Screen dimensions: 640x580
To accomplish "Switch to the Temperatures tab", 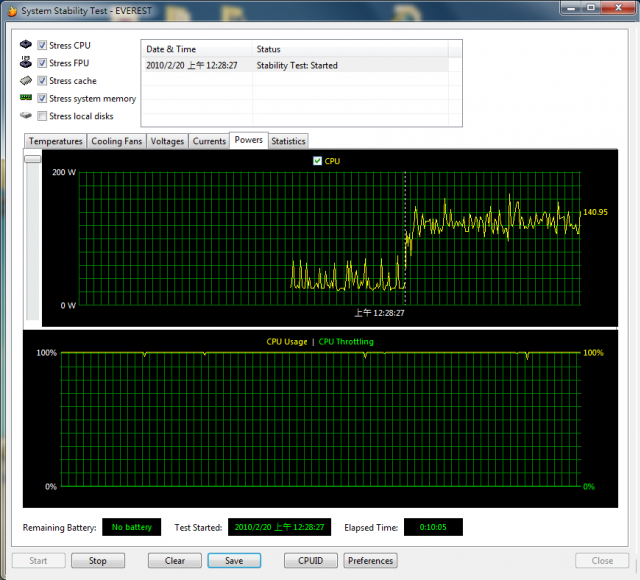I will point(56,141).
